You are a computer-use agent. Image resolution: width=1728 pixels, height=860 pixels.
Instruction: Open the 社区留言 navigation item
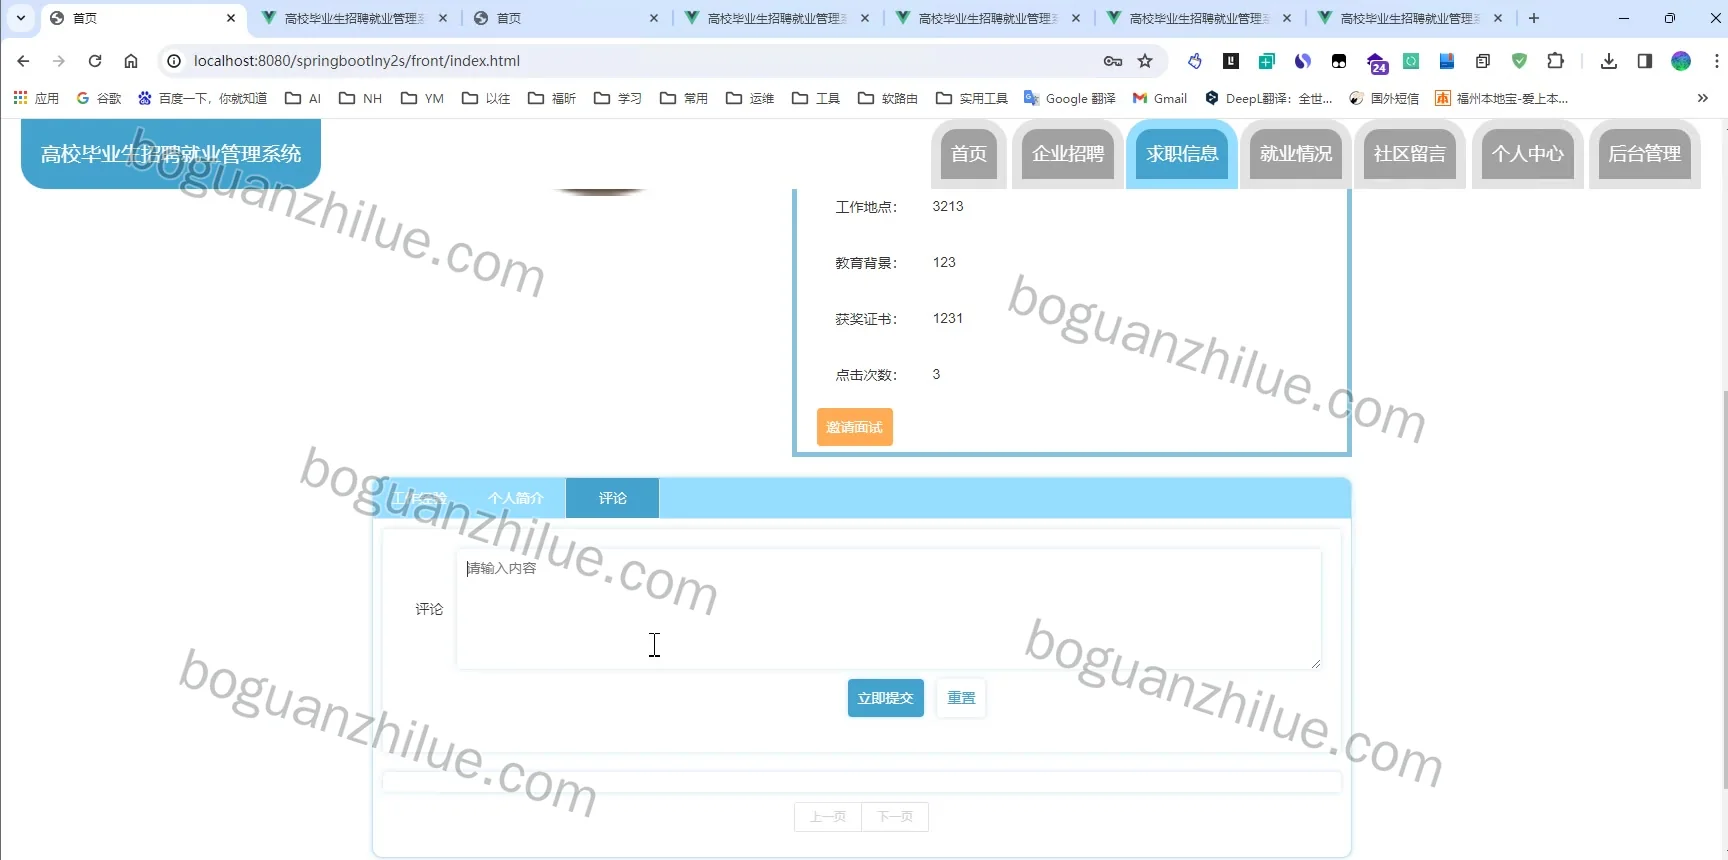[x=1410, y=154]
